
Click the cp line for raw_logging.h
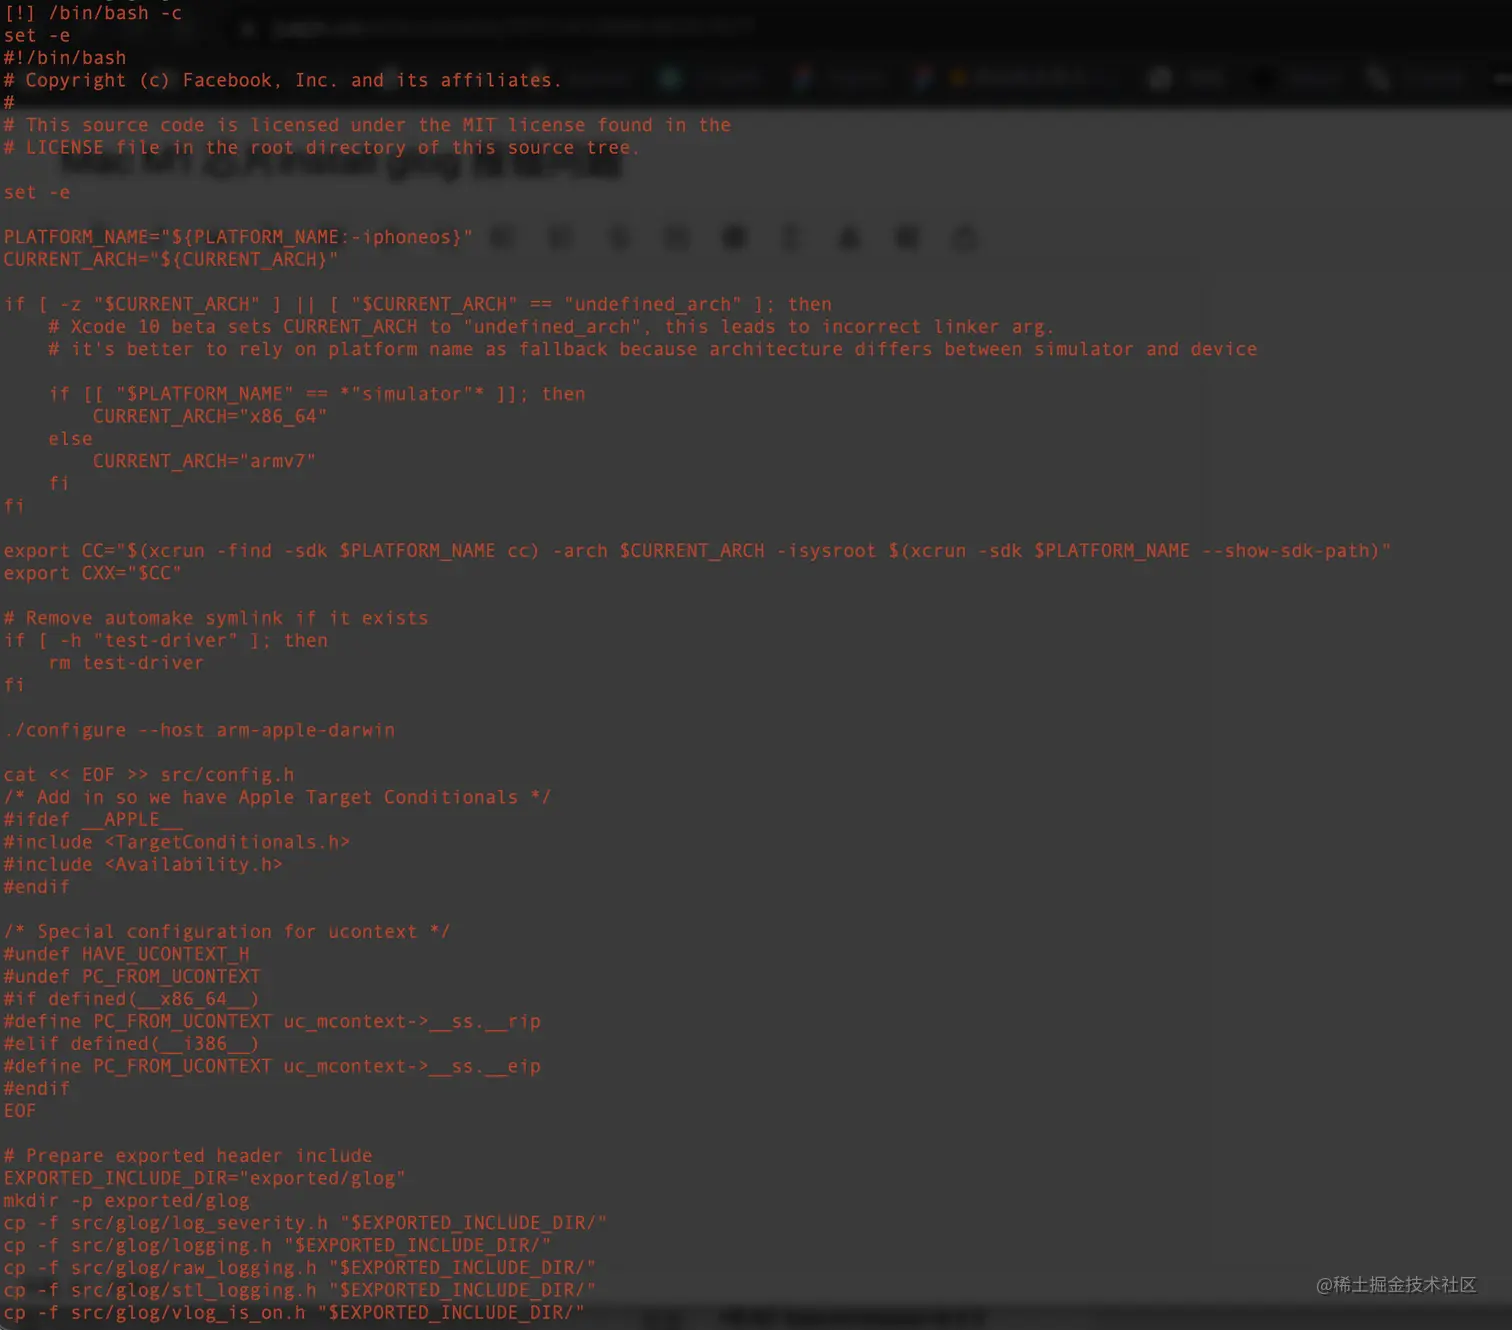300,1268
